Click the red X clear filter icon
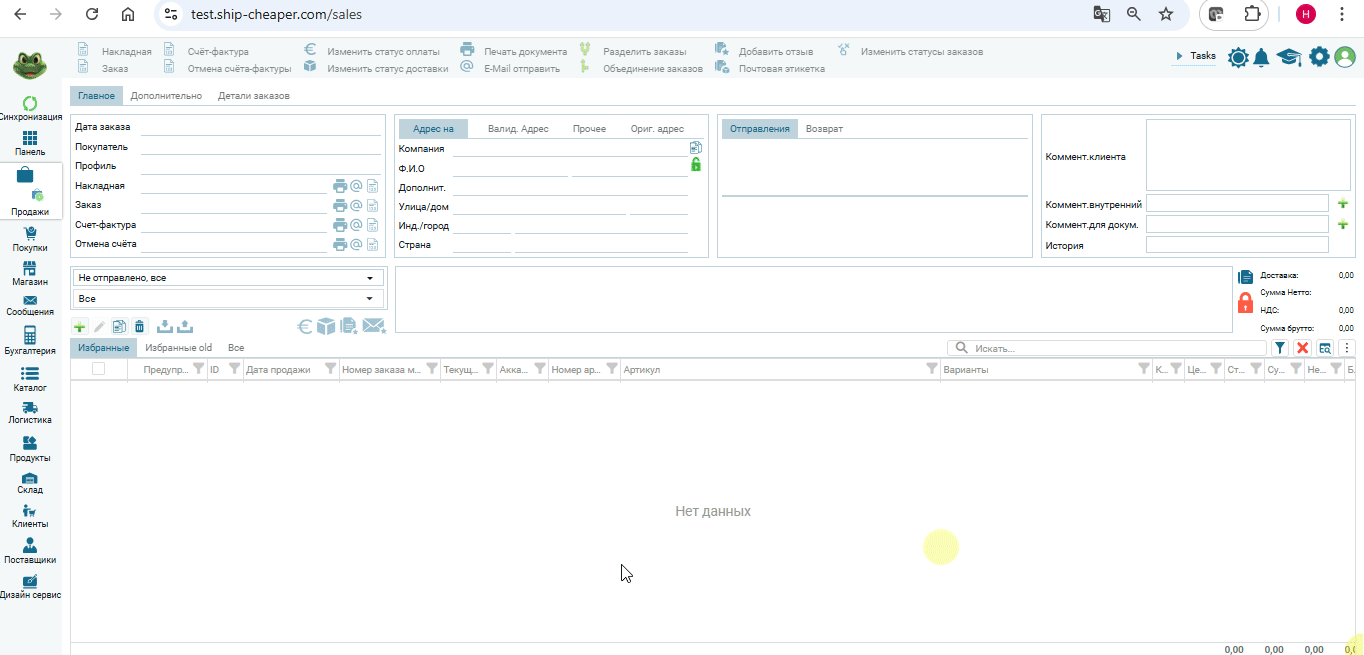The image size is (1364, 655). tap(1302, 348)
